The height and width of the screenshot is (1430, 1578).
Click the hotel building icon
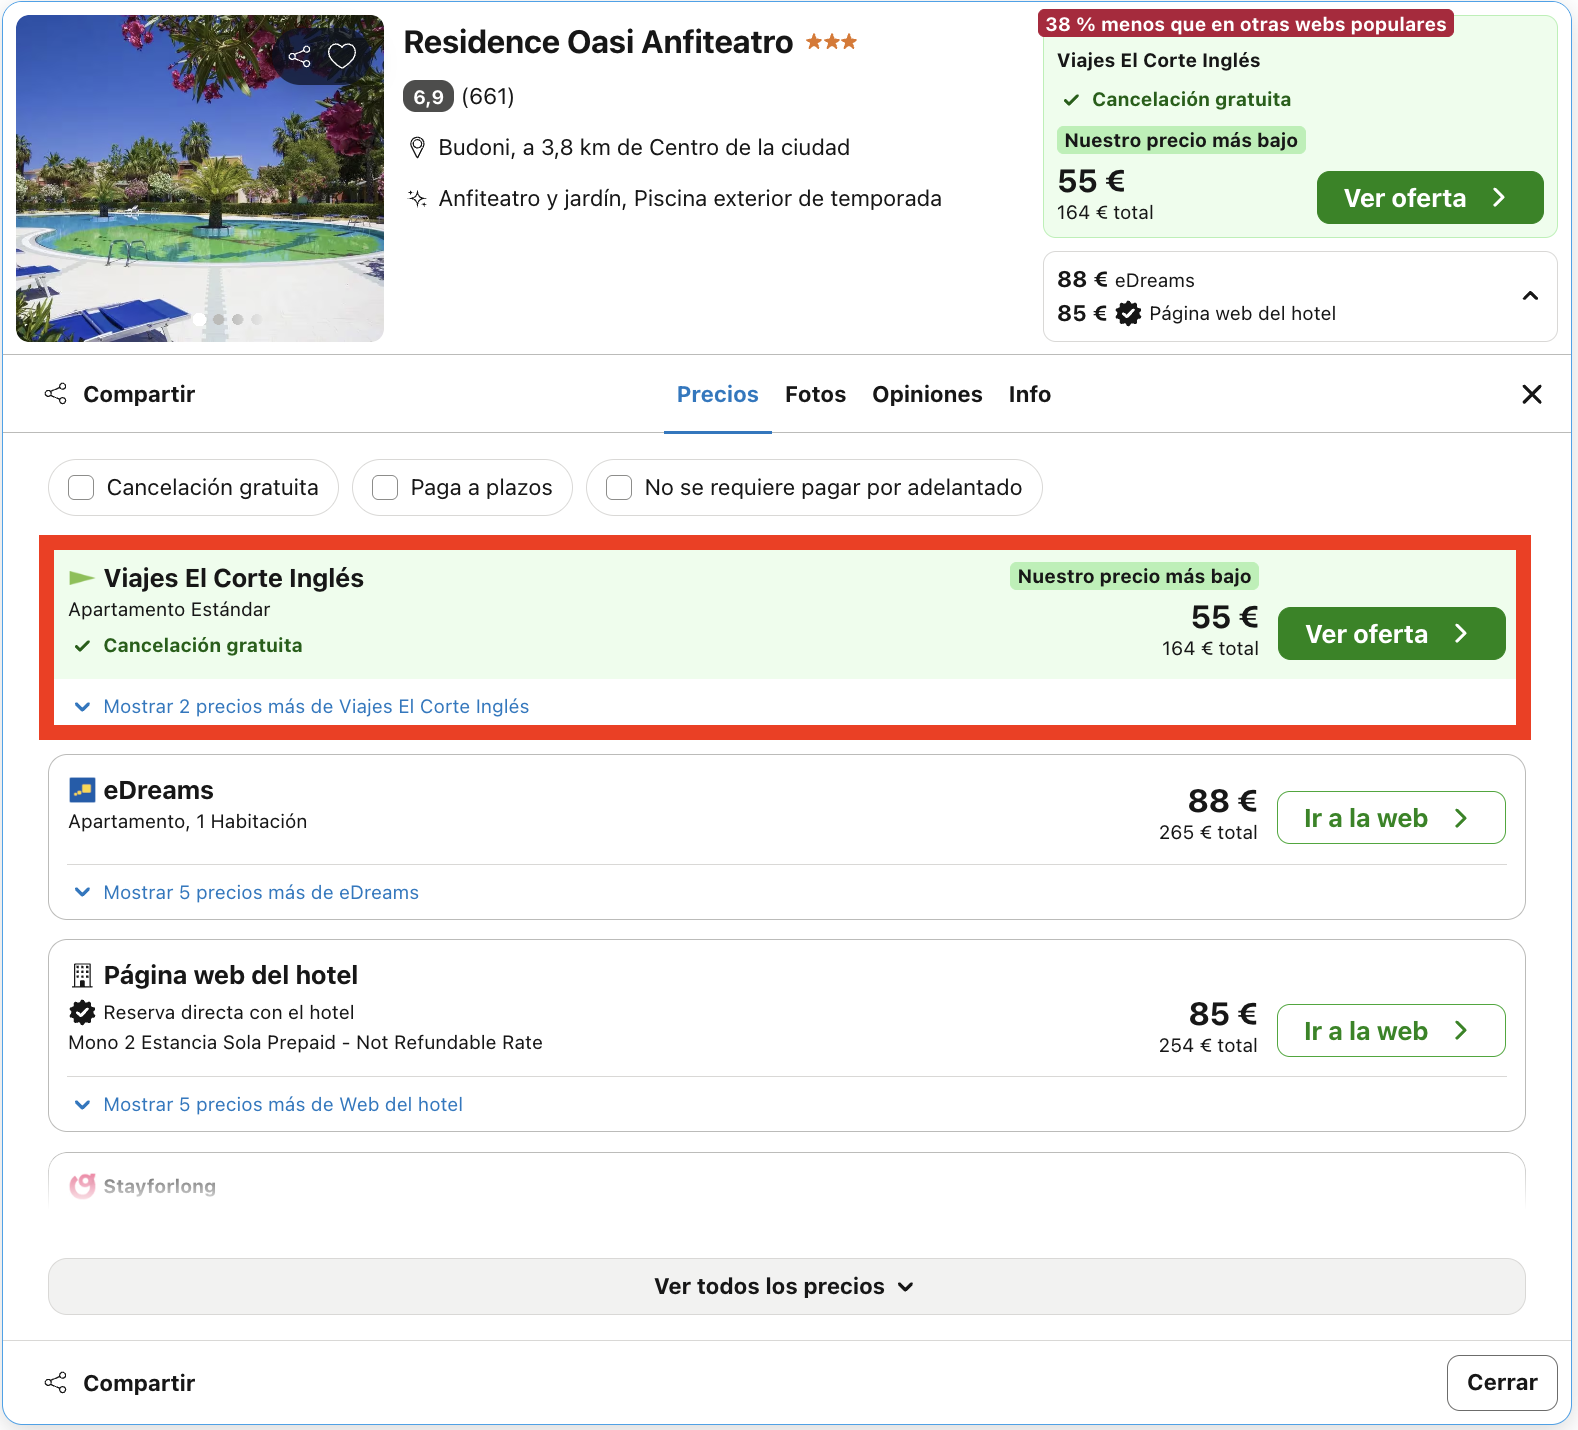pos(82,975)
